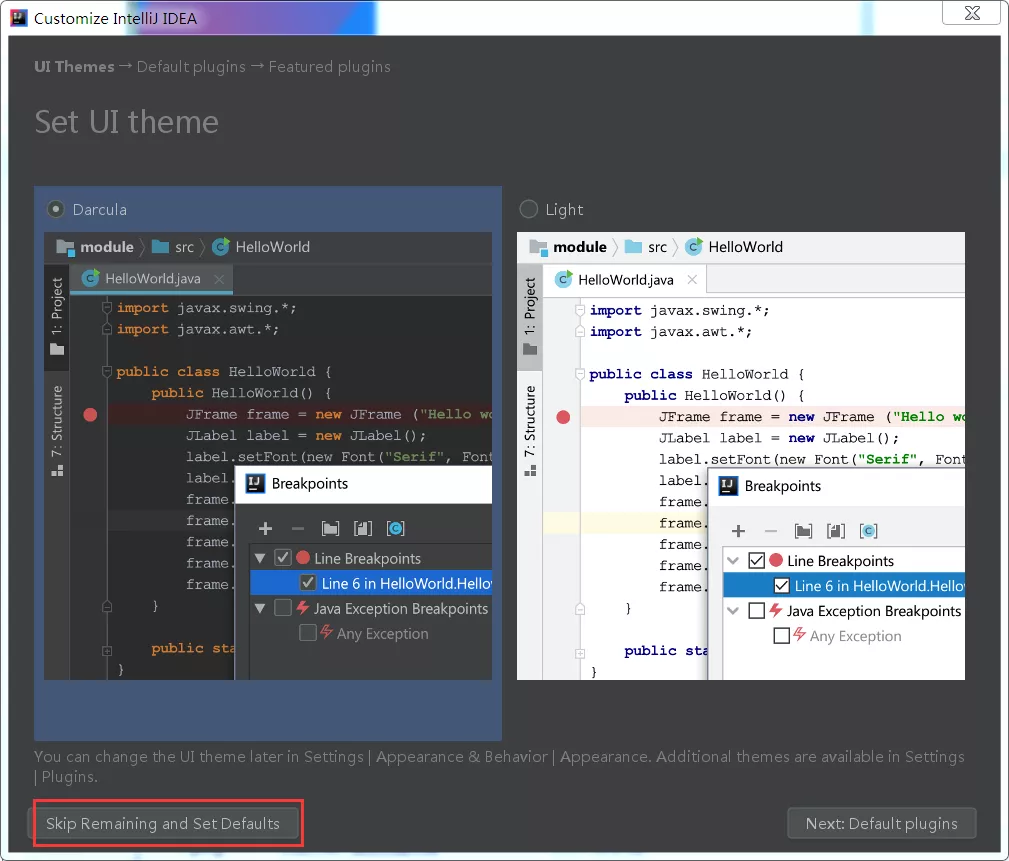Click group by class icon in Darcula preview
Screen dimensions: 1009x861
[395, 529]
